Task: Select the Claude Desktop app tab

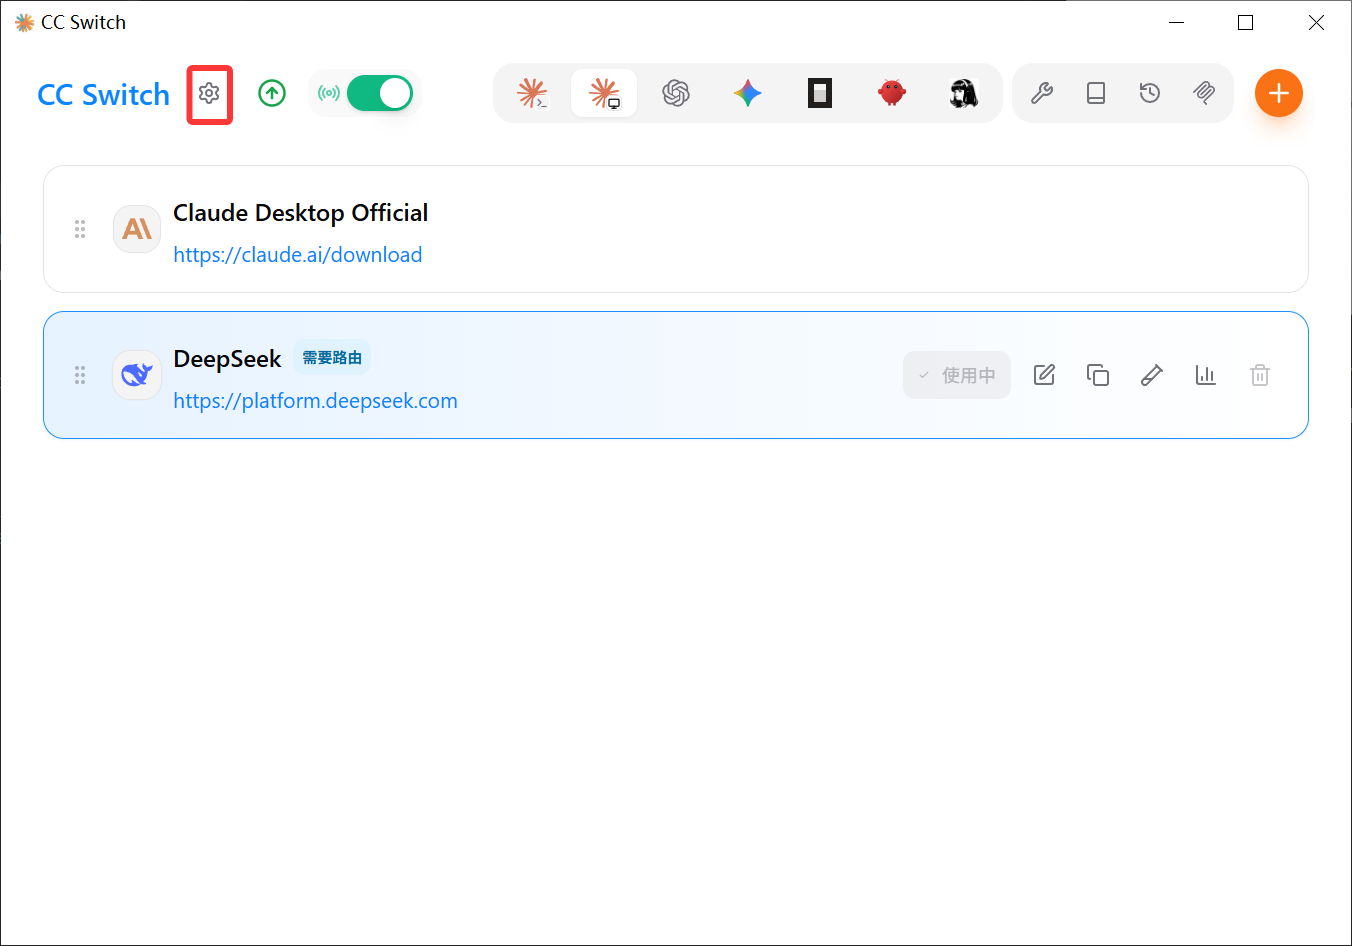Action: click(604, 93)
